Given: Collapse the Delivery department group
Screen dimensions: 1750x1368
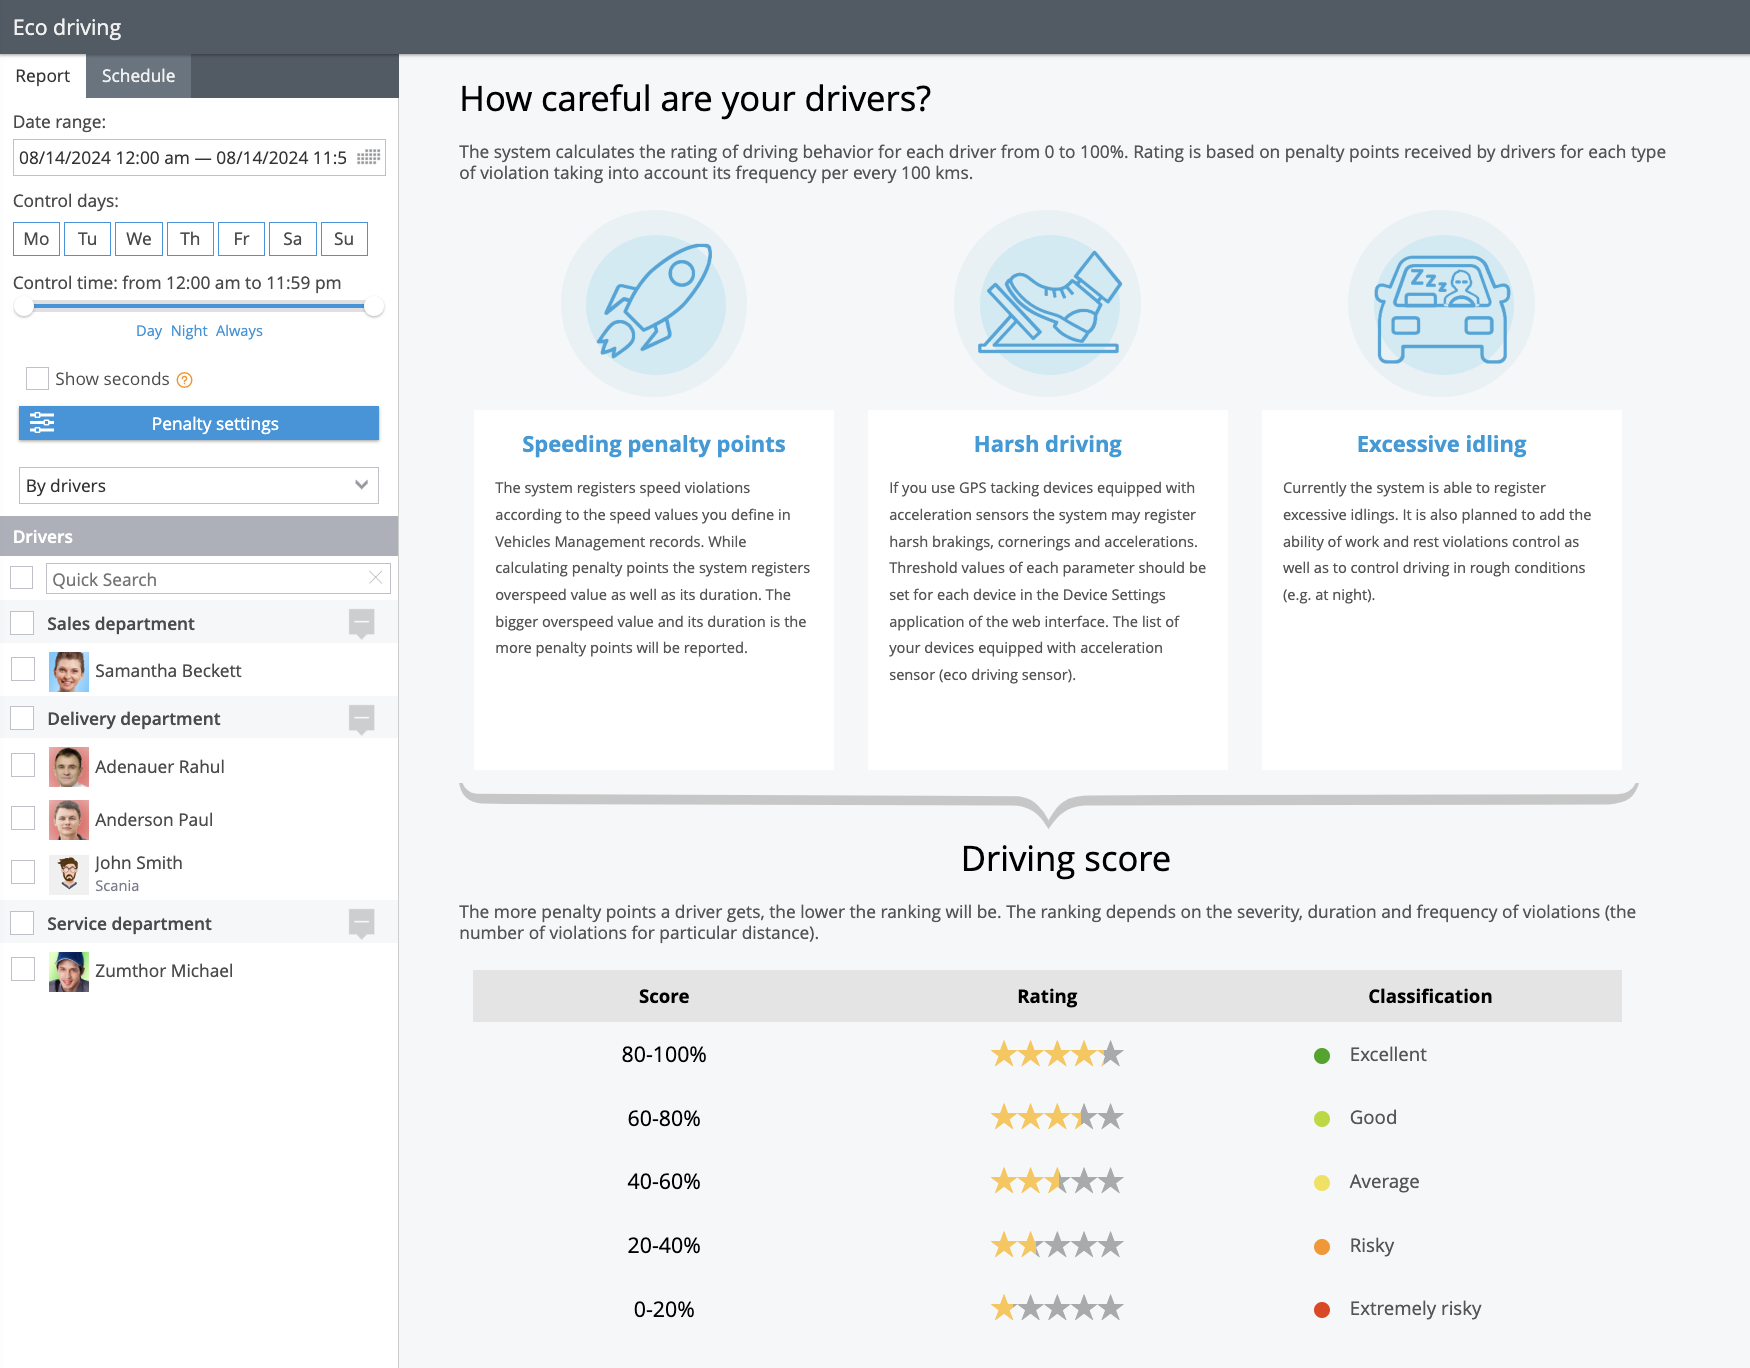Looking at the screenshot, I should 361,718.
